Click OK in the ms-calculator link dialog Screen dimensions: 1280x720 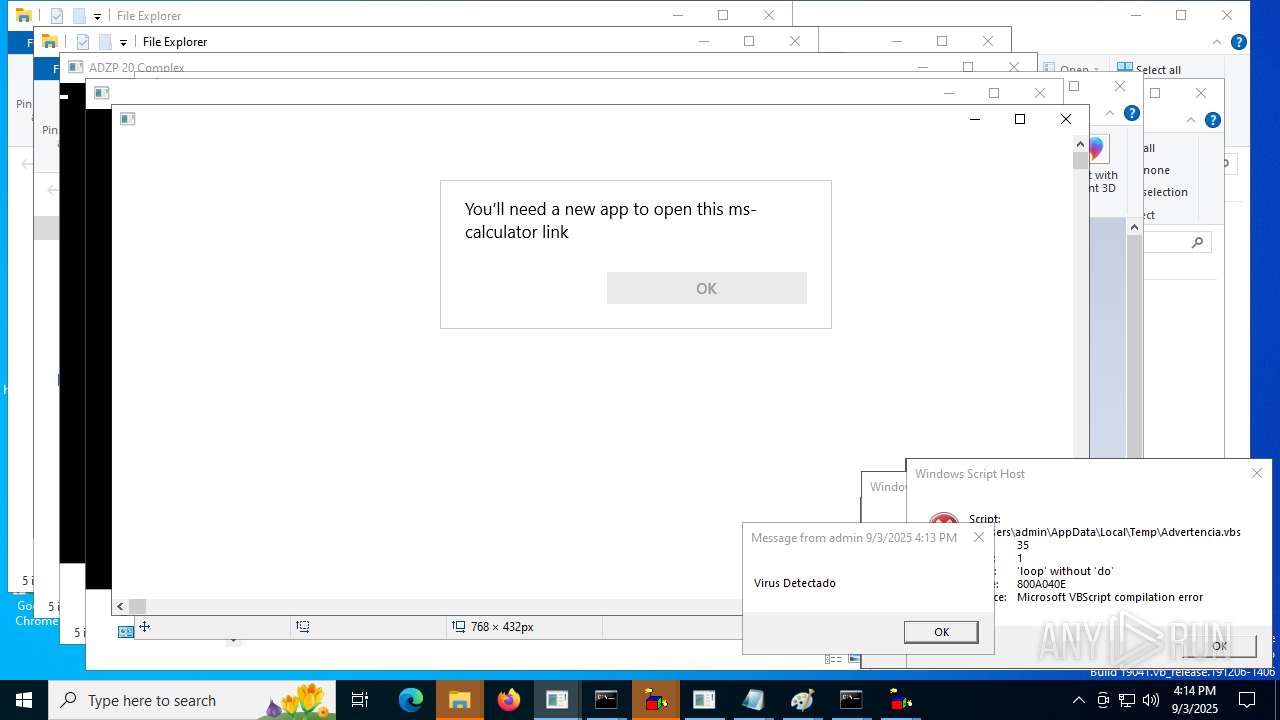(x=706, y=288)
